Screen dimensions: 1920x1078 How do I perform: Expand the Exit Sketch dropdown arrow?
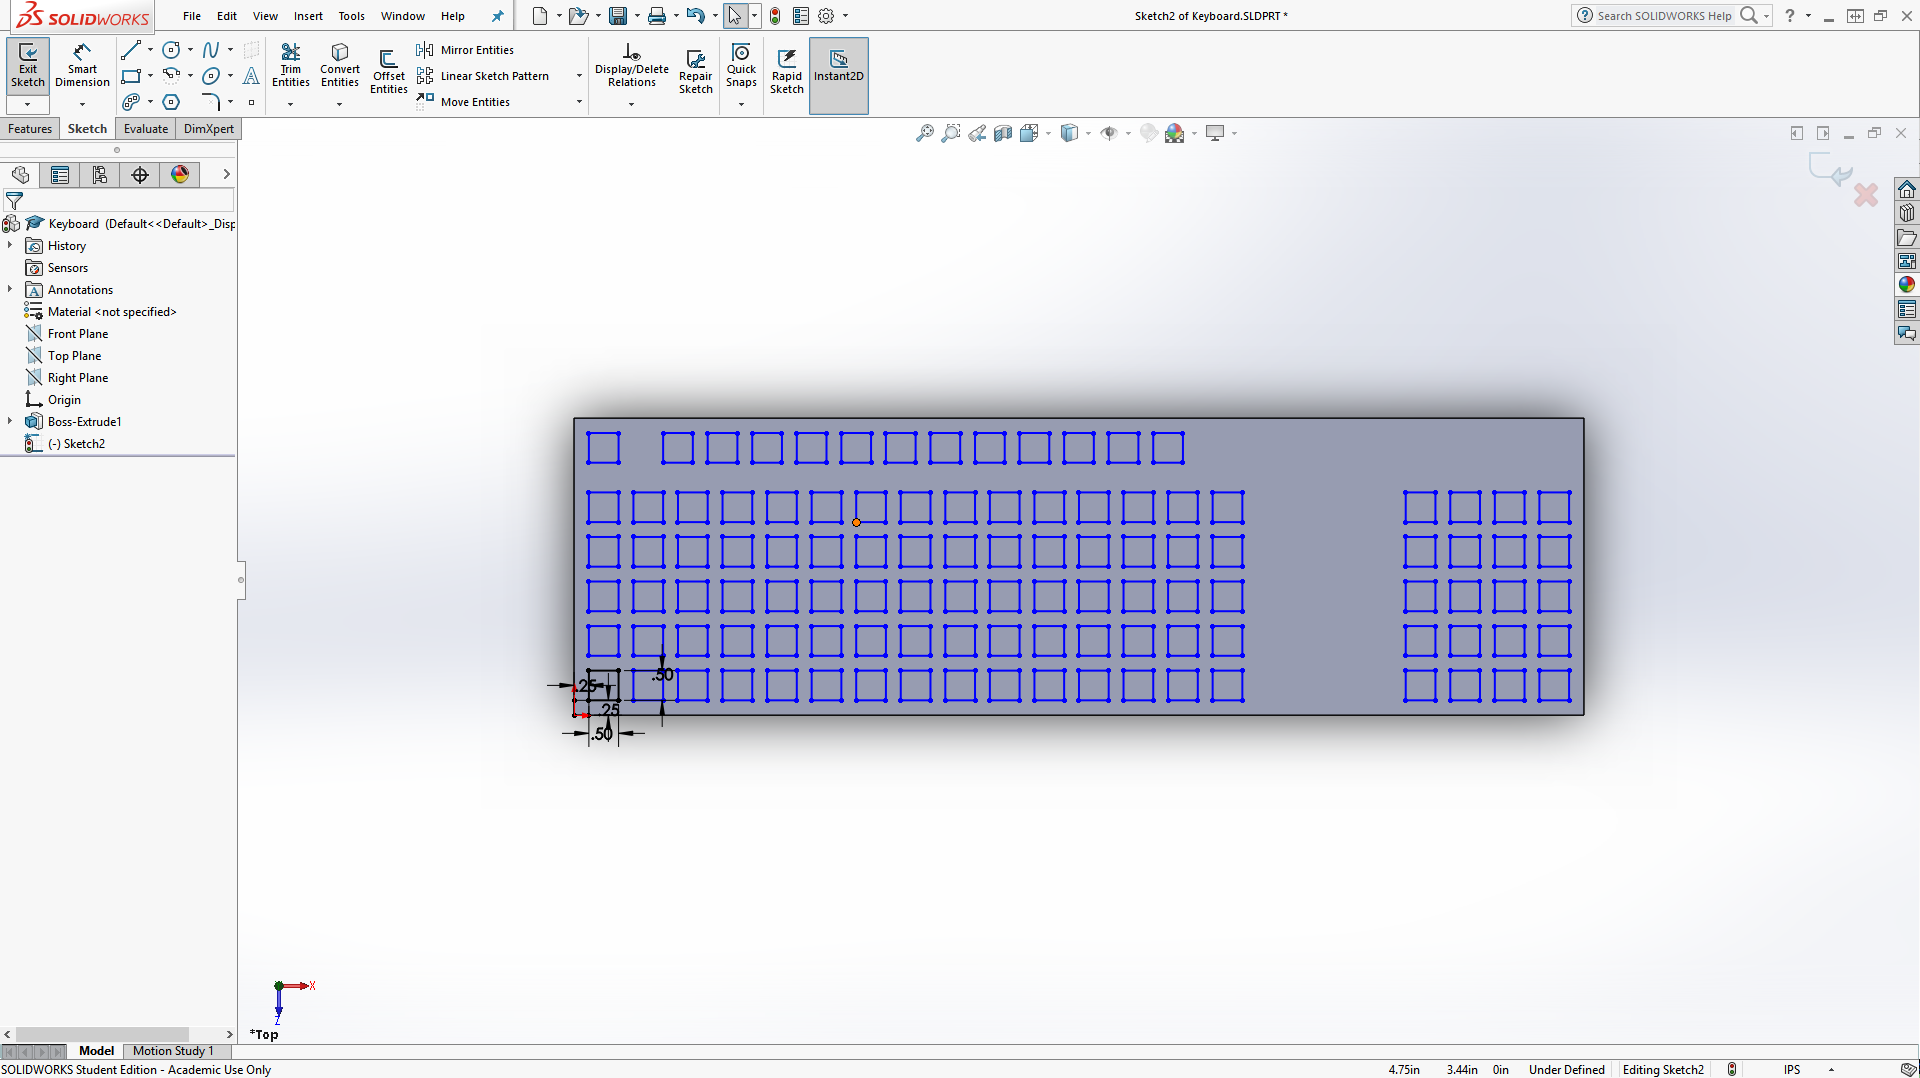click(x=28, y=104)
